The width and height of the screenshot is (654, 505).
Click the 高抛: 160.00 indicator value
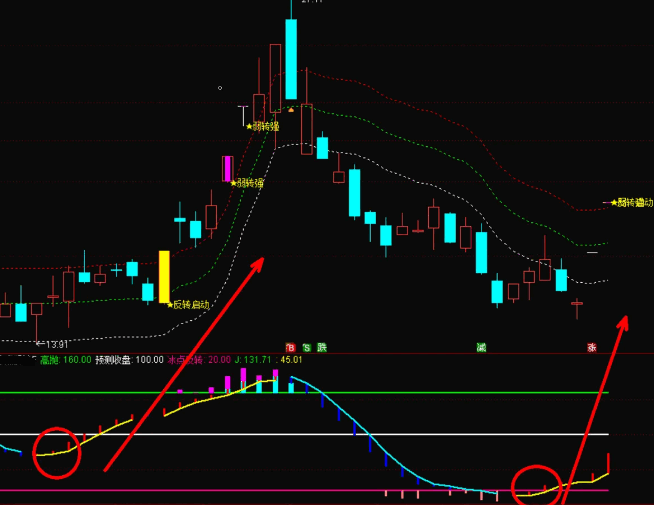click(x=66, y=360)
